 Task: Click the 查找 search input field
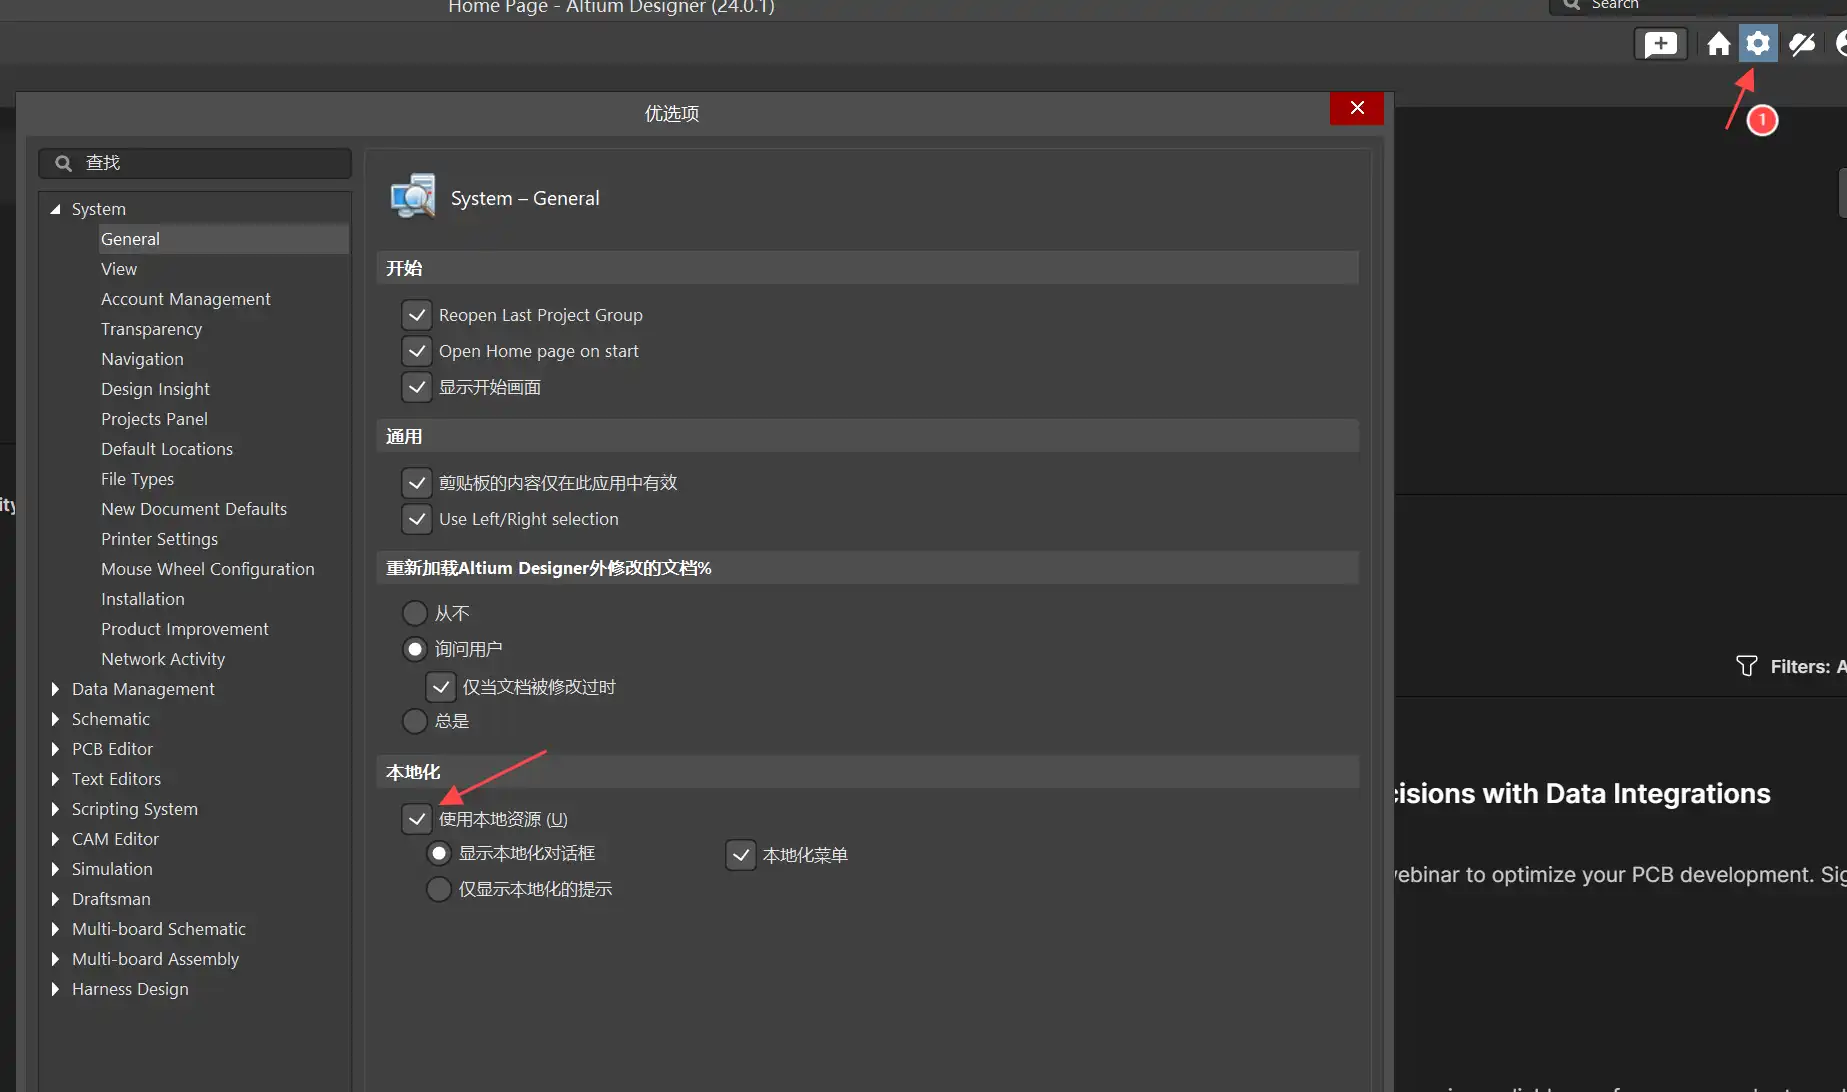coord(210,163)
